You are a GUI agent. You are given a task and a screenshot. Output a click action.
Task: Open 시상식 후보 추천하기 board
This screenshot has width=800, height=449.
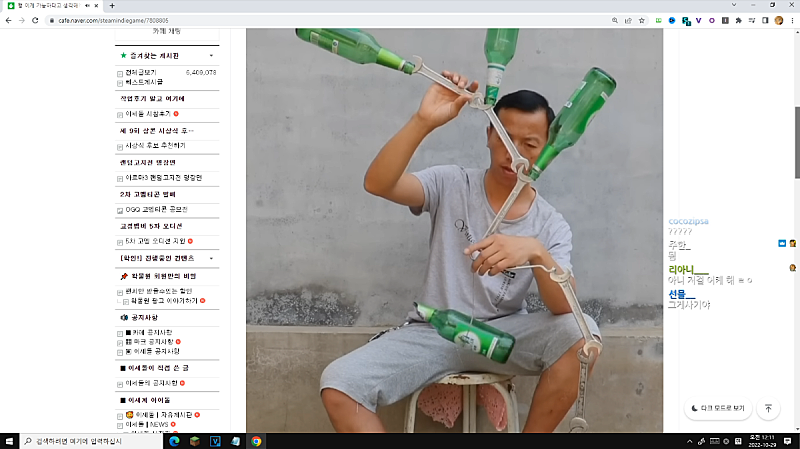155,145
